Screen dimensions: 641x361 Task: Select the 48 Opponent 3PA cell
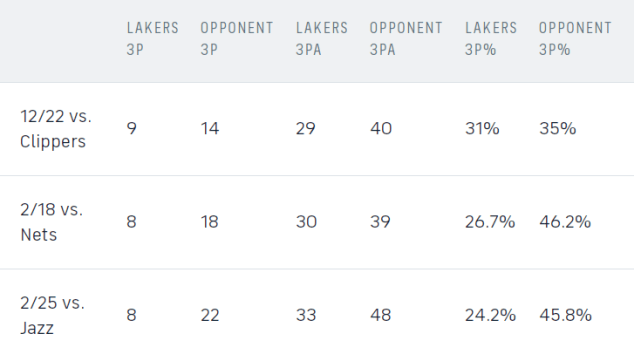click(381, 315)
